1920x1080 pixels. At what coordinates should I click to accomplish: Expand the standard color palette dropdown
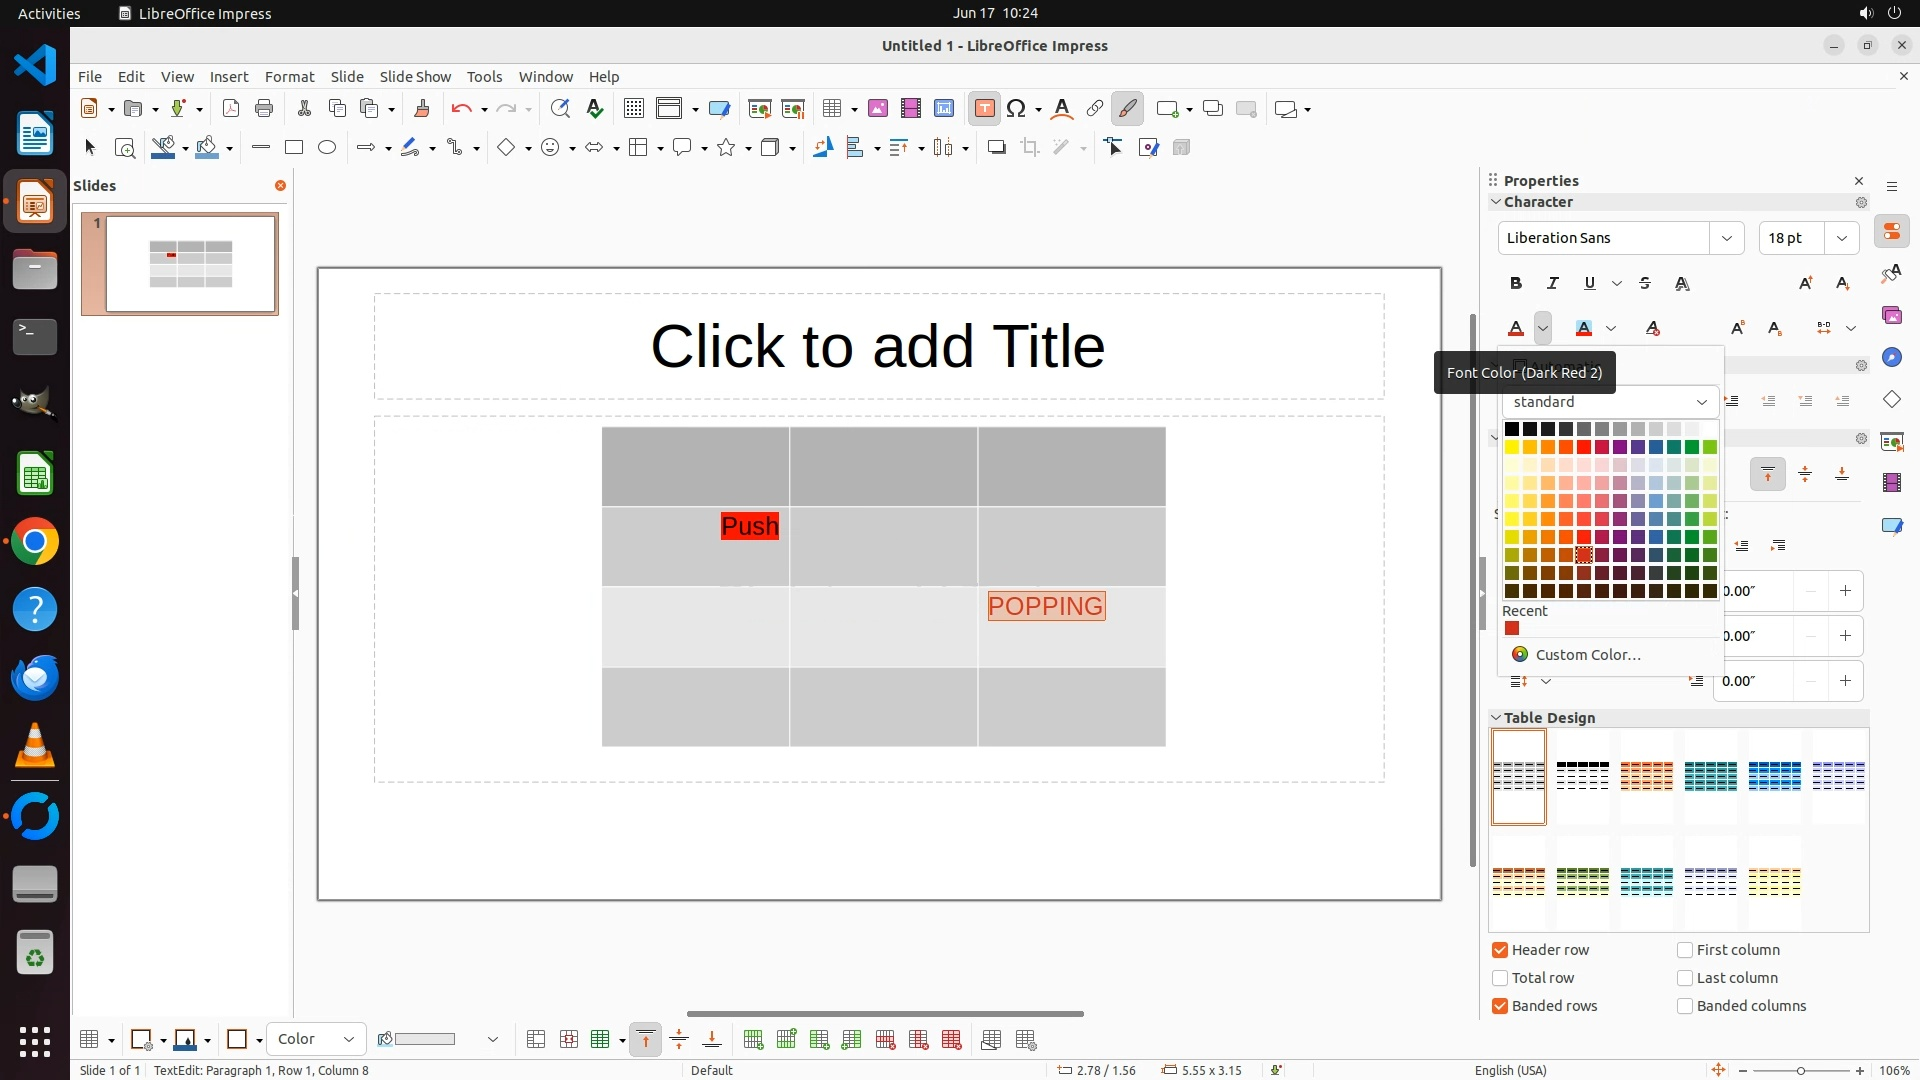click(1701, 402)
